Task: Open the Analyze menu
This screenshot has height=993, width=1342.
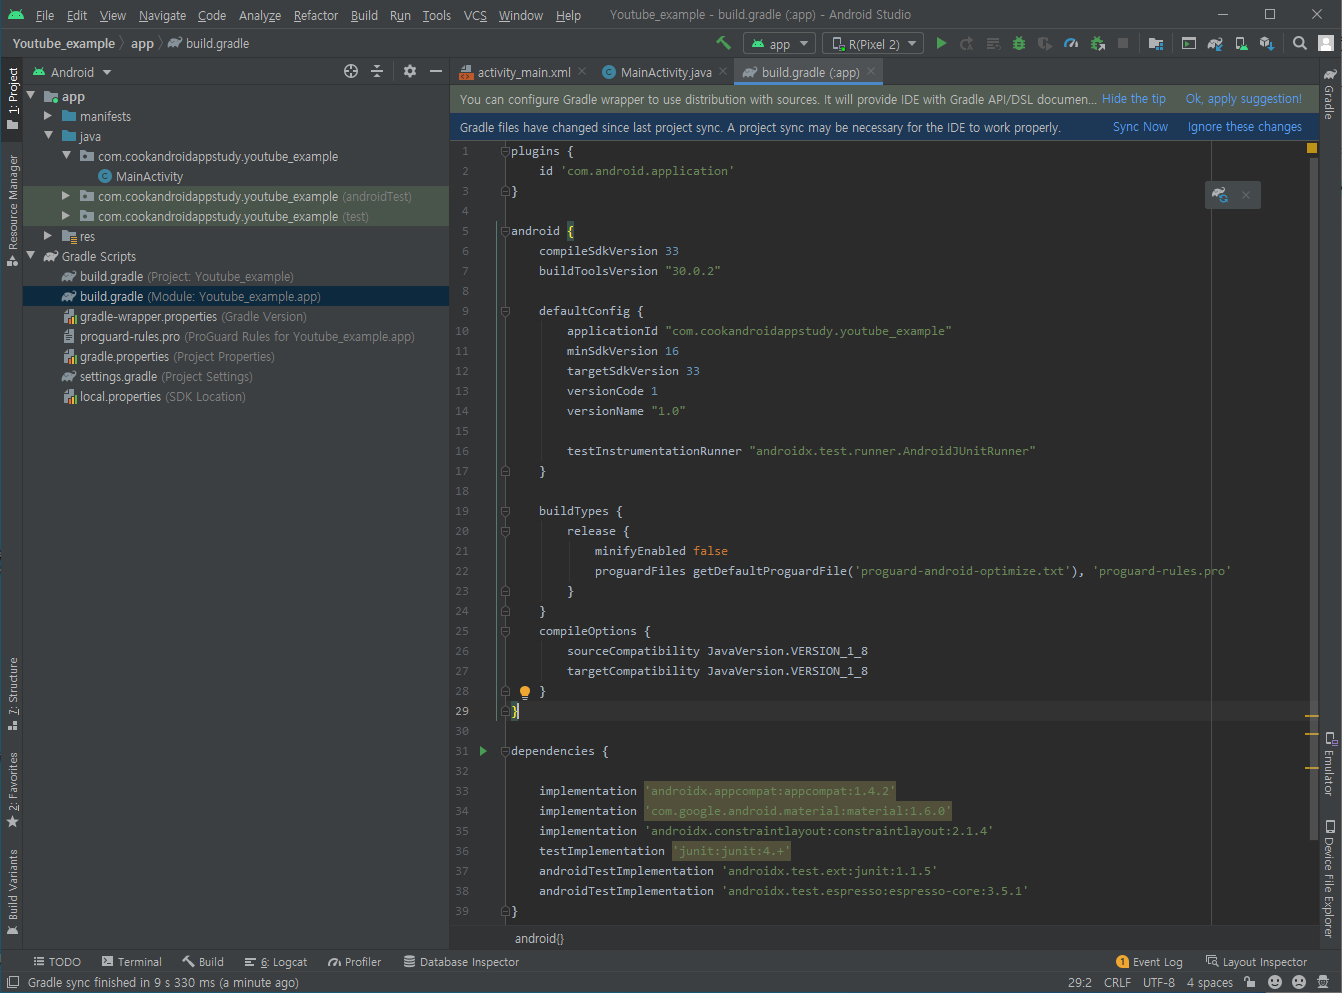Action: (x=260, y=15)
